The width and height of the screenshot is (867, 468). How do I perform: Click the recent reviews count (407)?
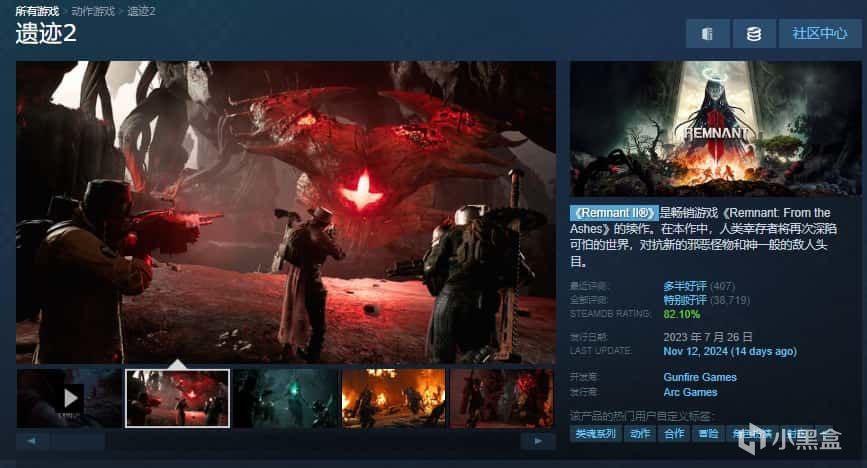(722, 286)
